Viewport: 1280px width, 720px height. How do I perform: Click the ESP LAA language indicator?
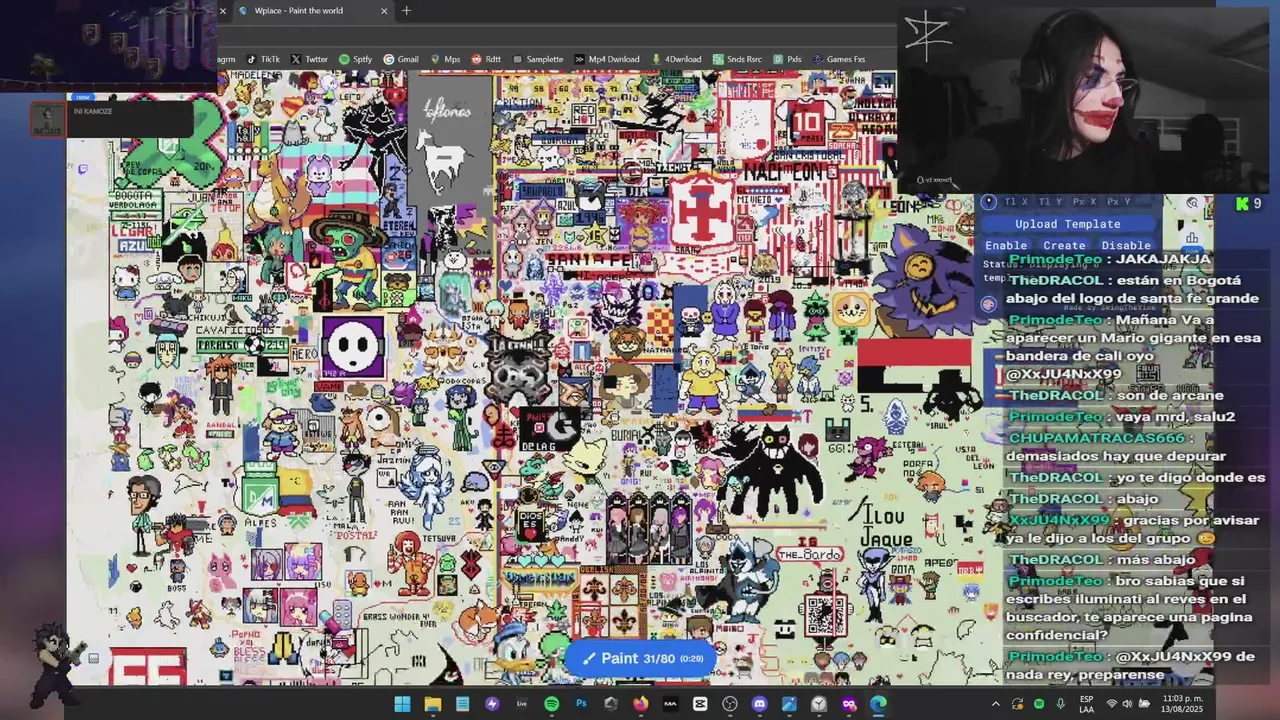1087,704
